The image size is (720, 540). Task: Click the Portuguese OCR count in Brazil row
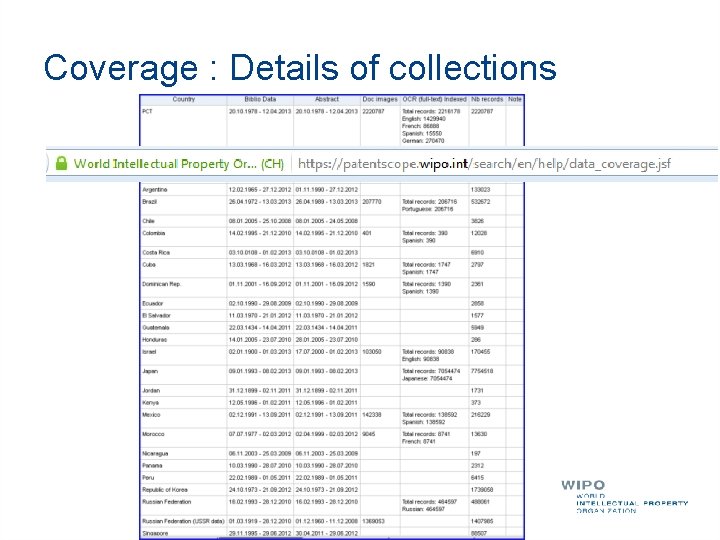428,209
